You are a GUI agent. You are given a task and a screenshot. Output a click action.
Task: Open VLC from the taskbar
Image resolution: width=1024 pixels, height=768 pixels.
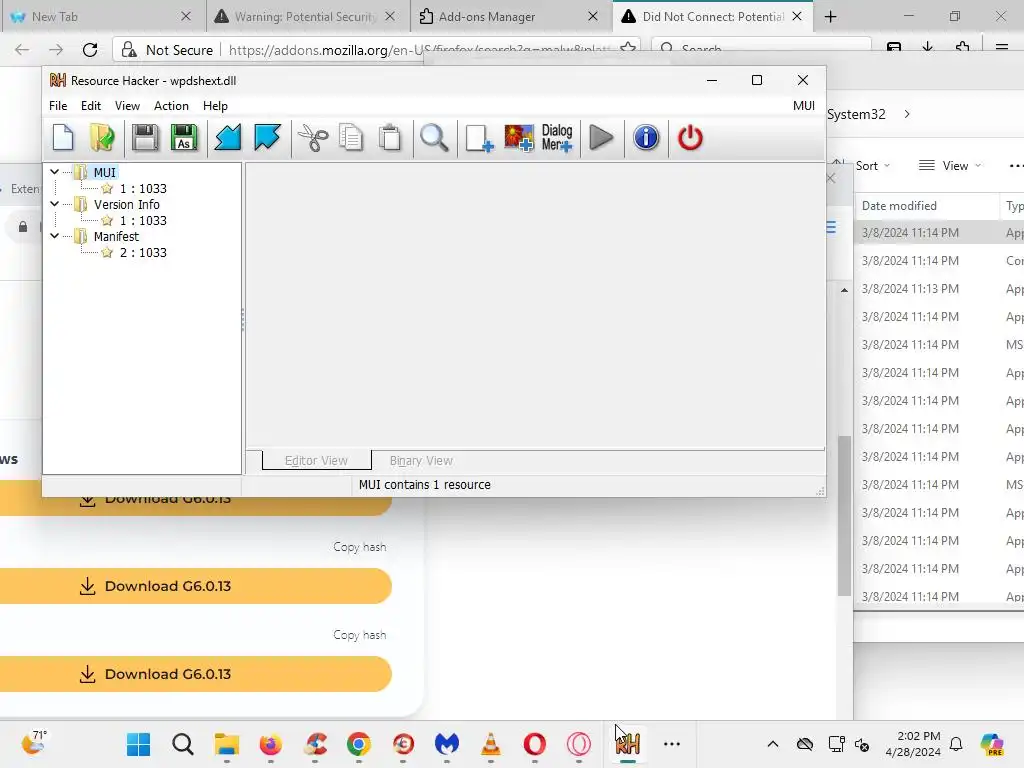(490, 744)
